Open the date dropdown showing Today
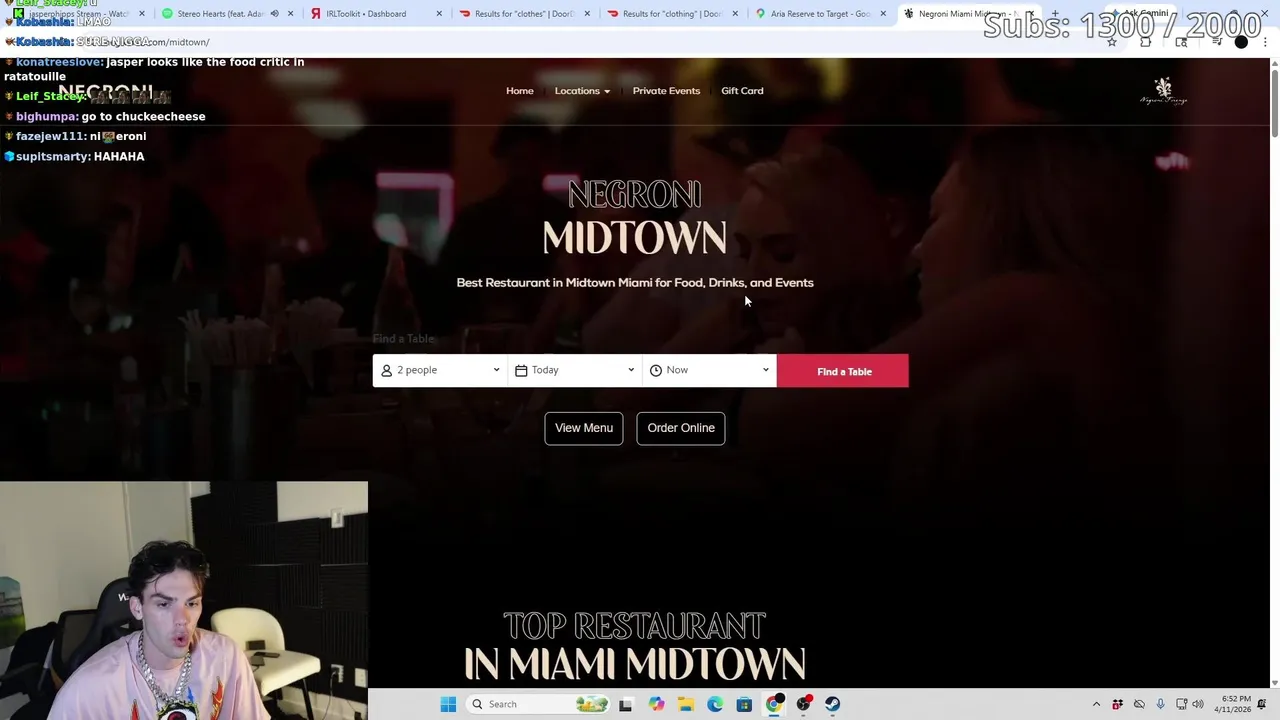This screenshot has width=1280, height=720. 575,370
